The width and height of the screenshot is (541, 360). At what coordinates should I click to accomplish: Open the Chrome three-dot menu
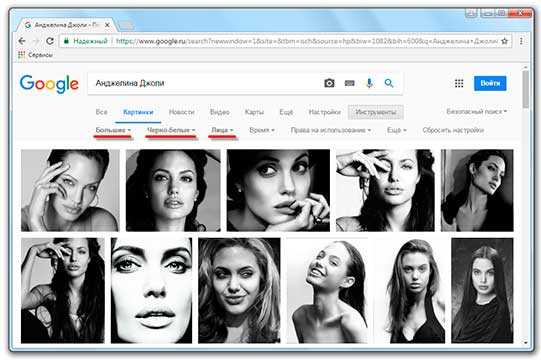[521, 41]
